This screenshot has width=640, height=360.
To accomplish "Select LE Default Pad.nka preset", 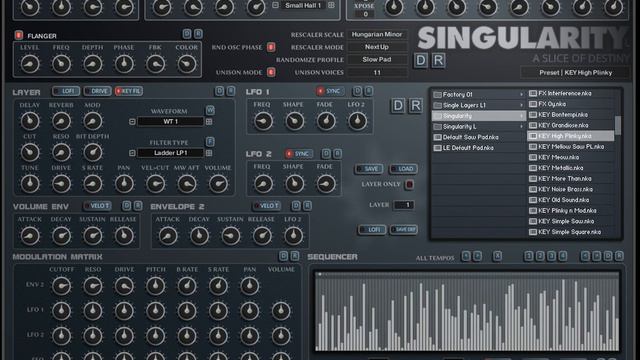I will pos(479,148).
